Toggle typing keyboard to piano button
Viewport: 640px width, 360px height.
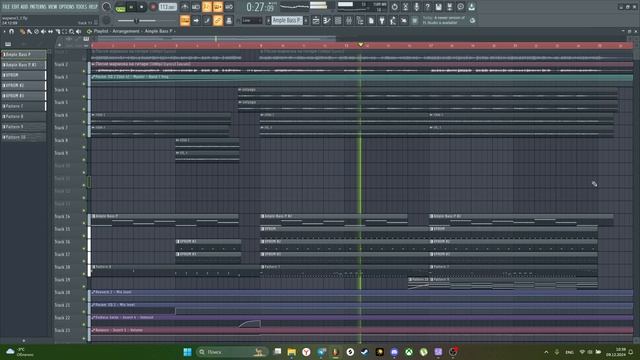coord(185,20)
